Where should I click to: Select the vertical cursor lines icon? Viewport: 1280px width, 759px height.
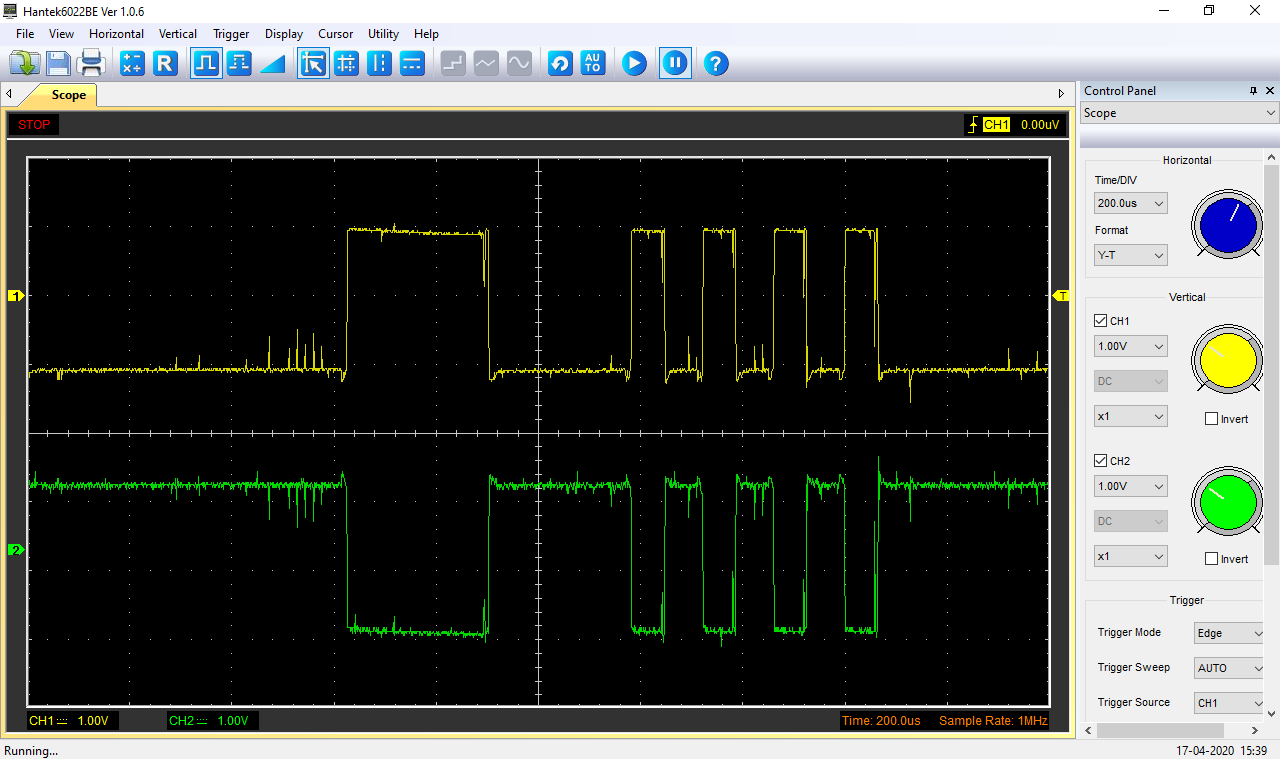[379, 64]
